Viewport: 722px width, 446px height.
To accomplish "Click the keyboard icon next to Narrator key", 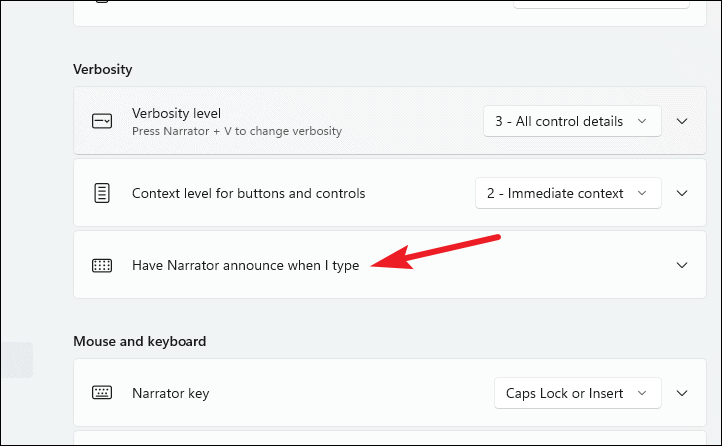I will pos(102,393).
